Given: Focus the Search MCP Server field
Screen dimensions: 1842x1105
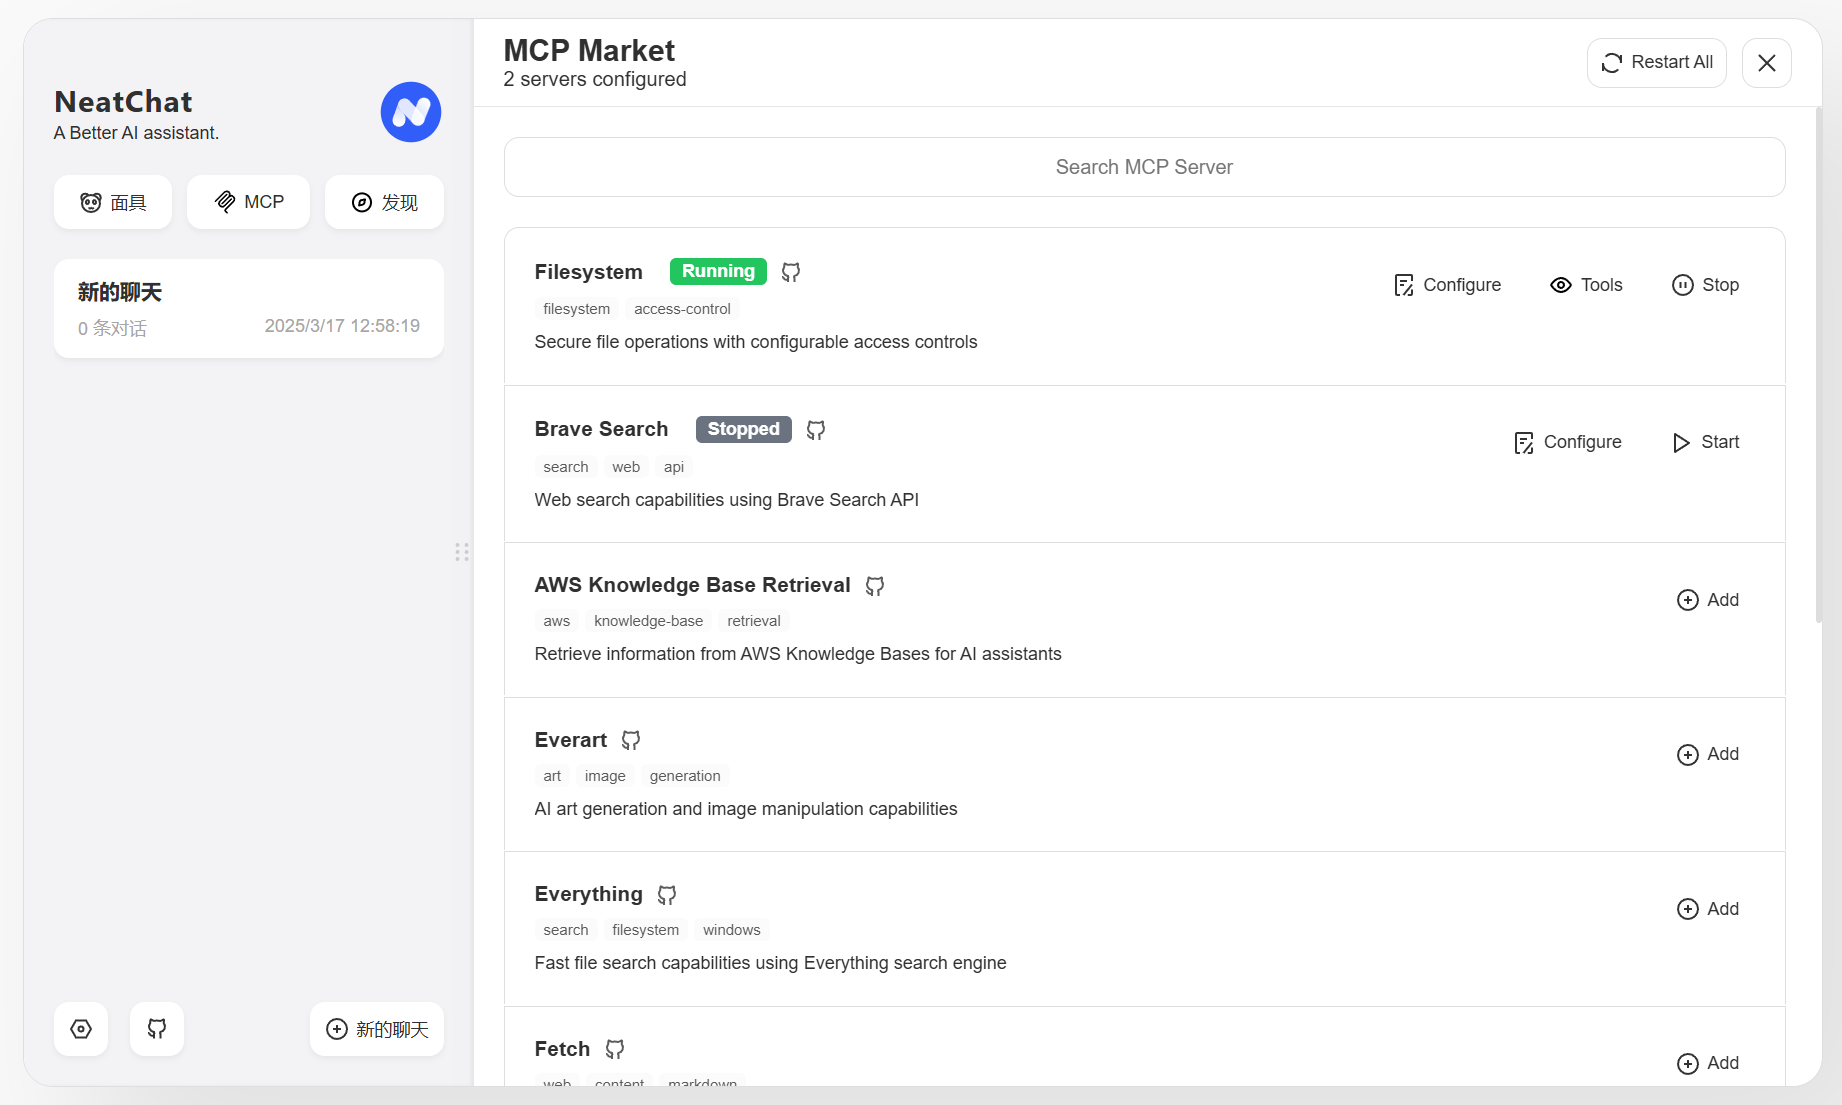Looking at the screenshot, I should click(x=1144, y=167).
